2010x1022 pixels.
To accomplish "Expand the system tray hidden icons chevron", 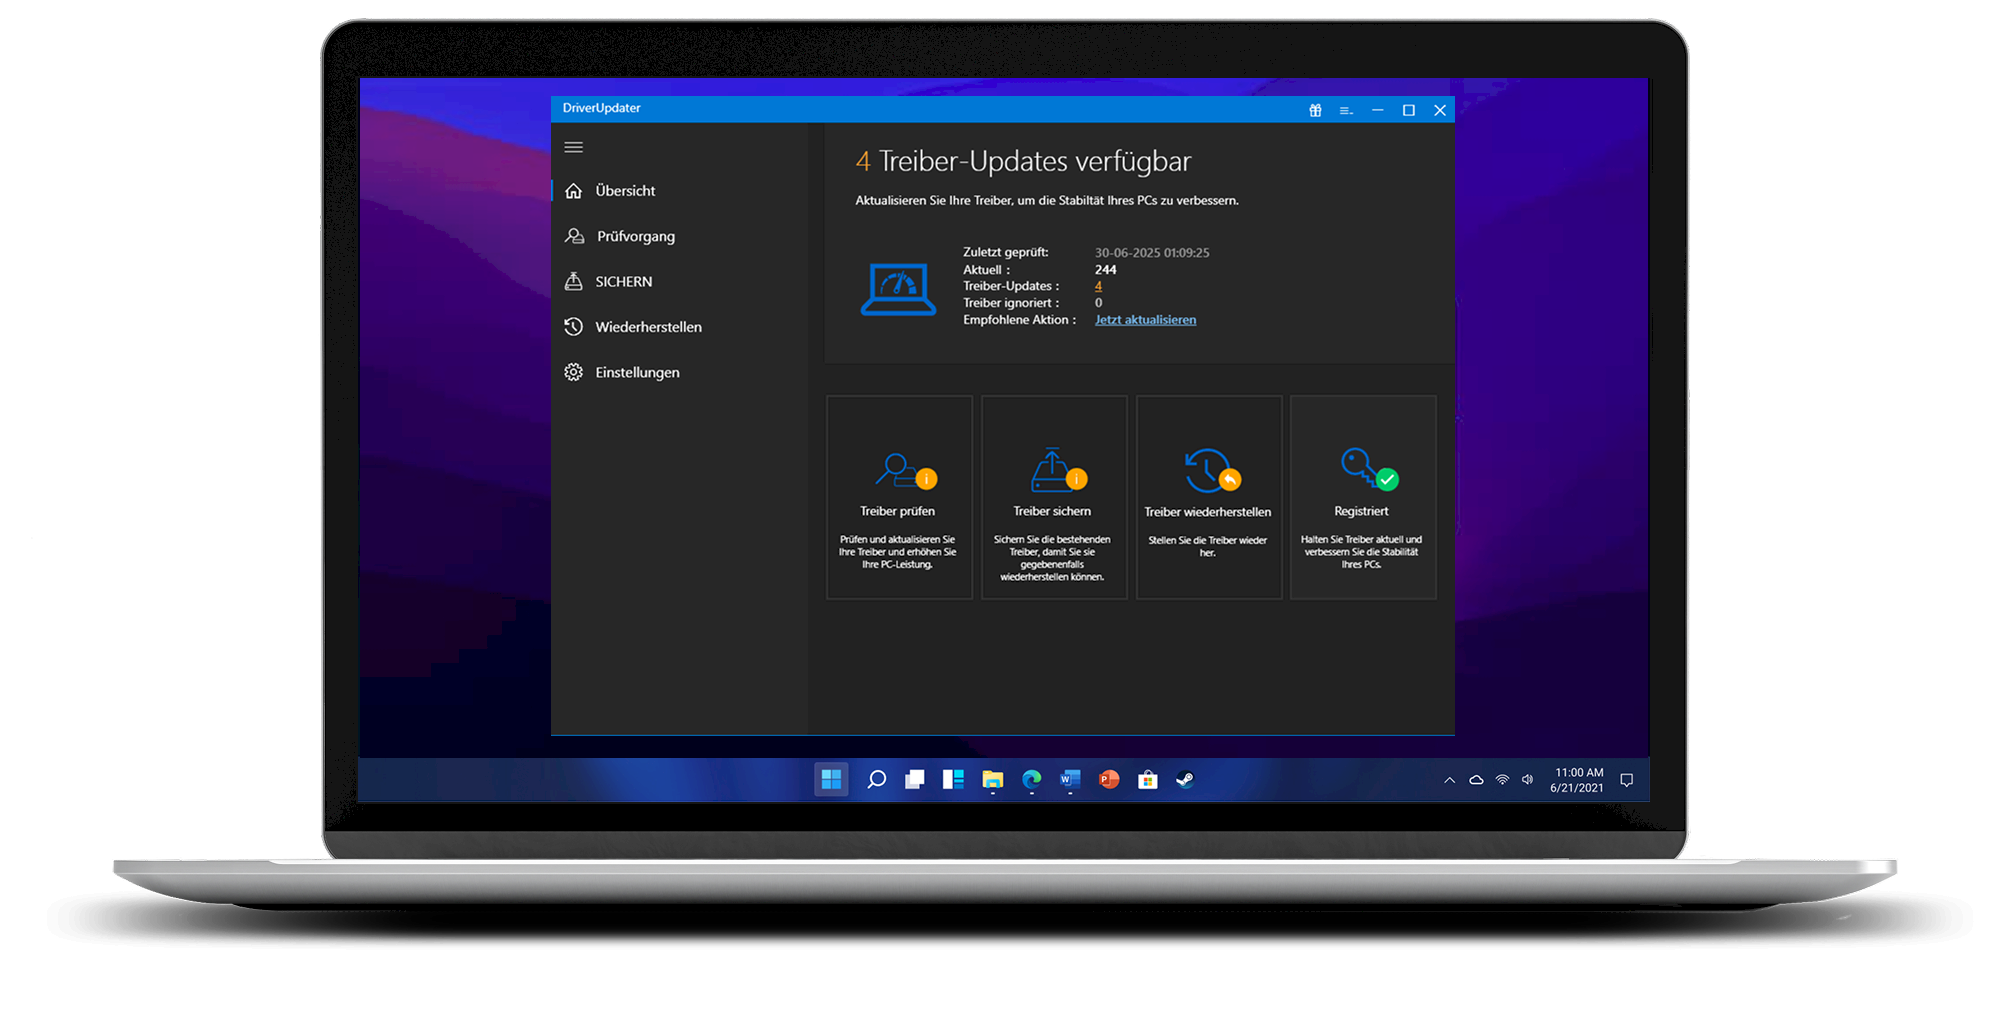I will point(1449,780).
